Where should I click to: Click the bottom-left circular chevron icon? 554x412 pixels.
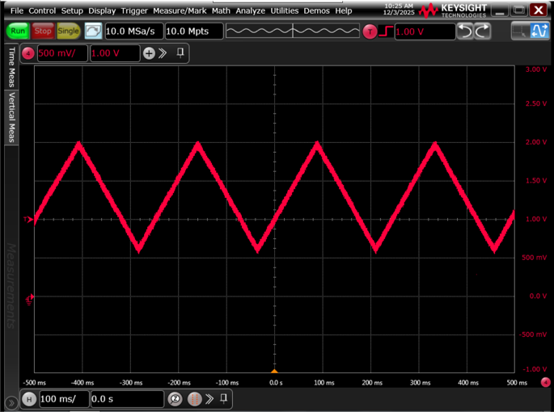pos(11,403)
